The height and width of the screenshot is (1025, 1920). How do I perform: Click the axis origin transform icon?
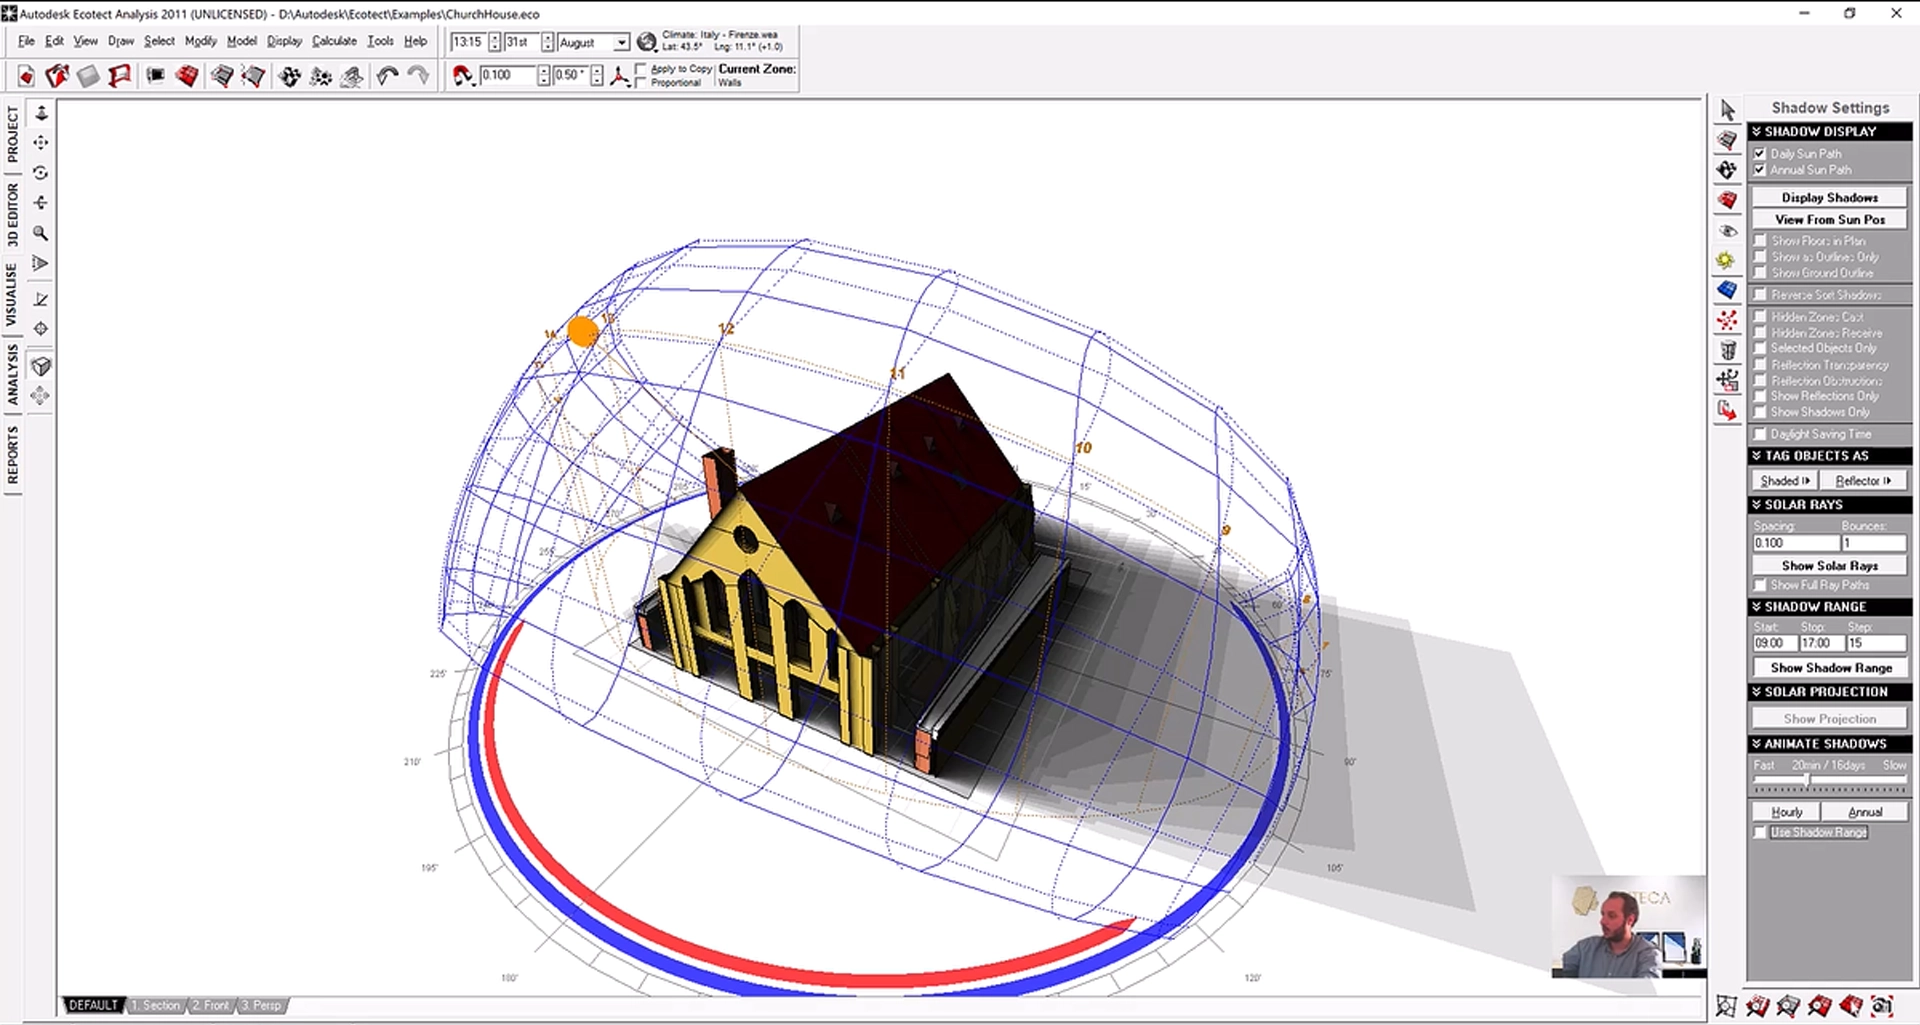click(620, 76)
